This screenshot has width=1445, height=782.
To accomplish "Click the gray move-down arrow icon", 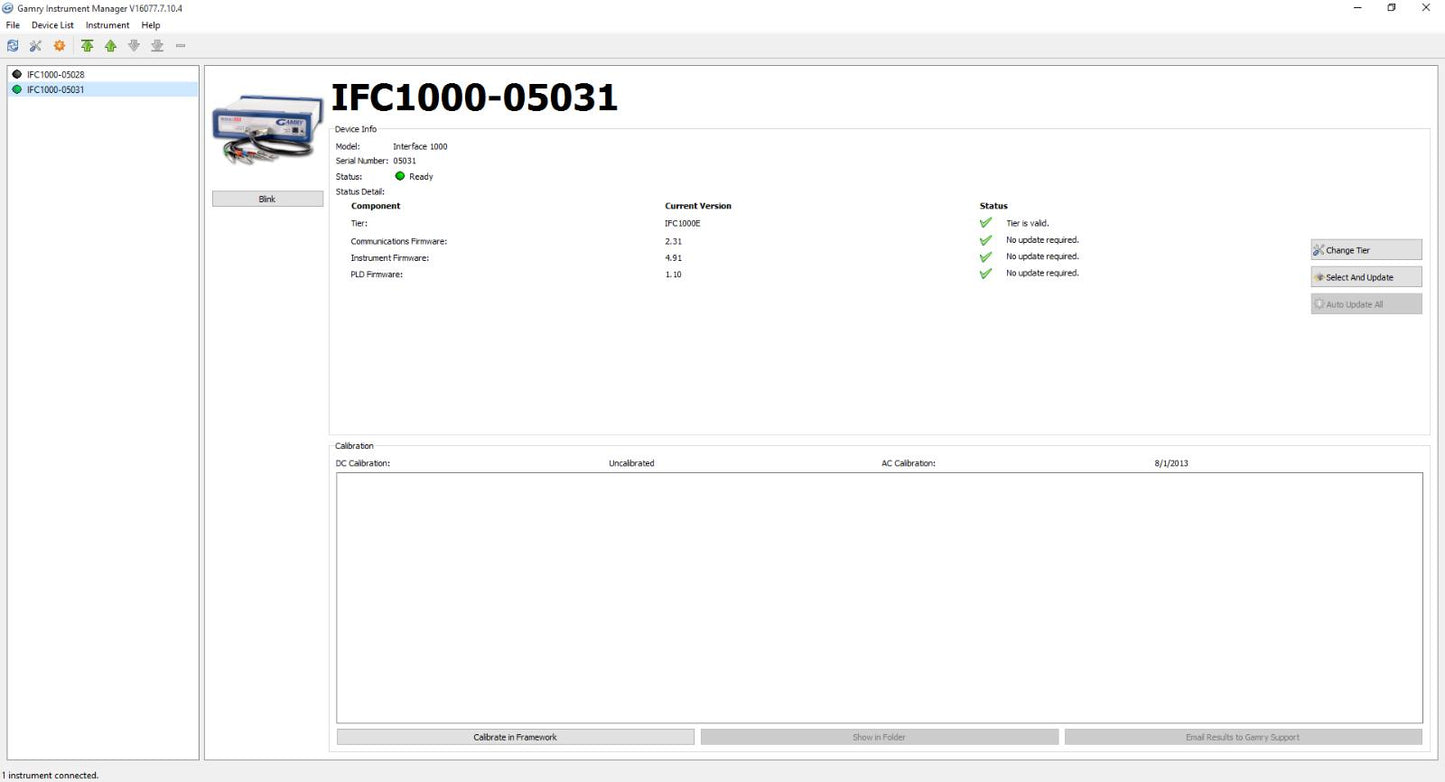I will (x=134, y=46).
